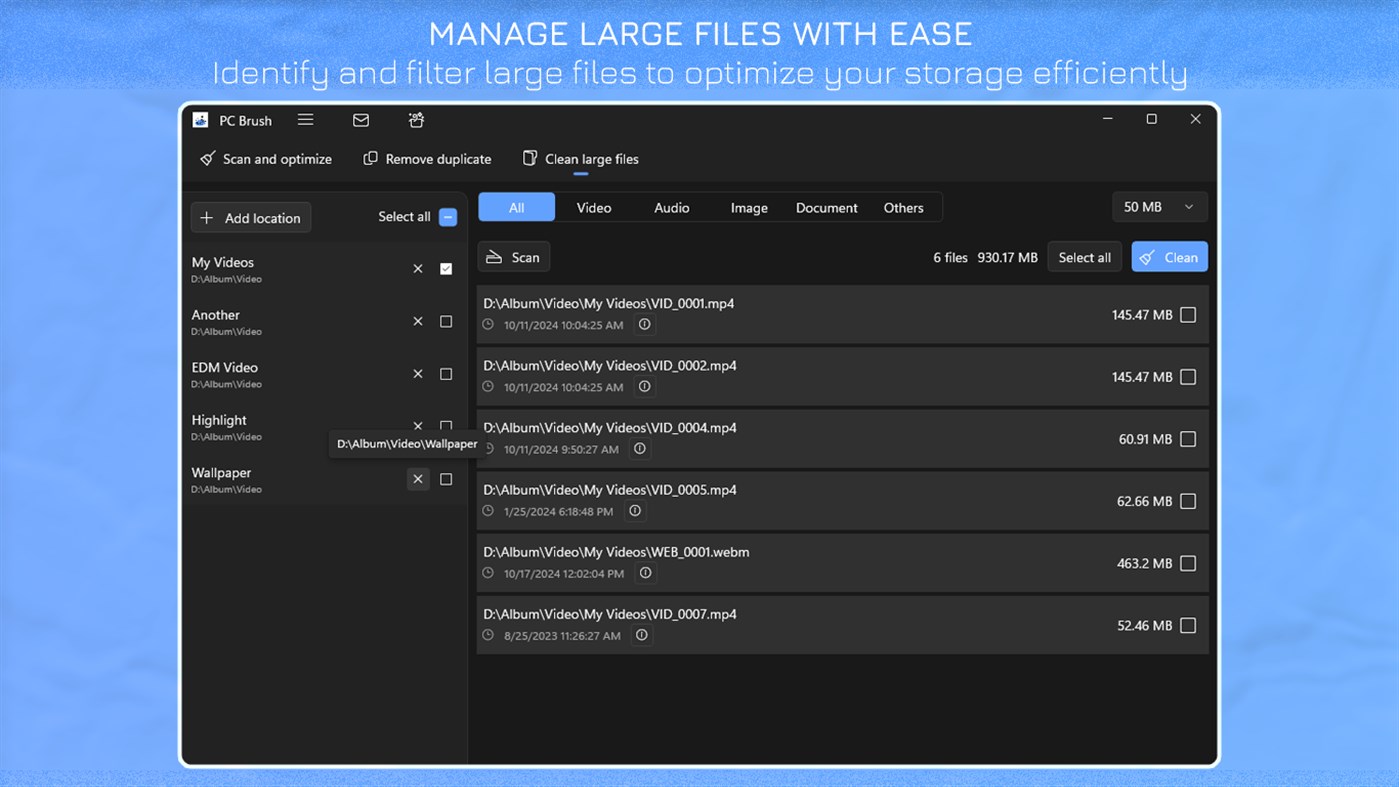The height and width of the screenshot is (787, 1399).
Task: Open the feedback mail icon
Action: coord(360,119)
